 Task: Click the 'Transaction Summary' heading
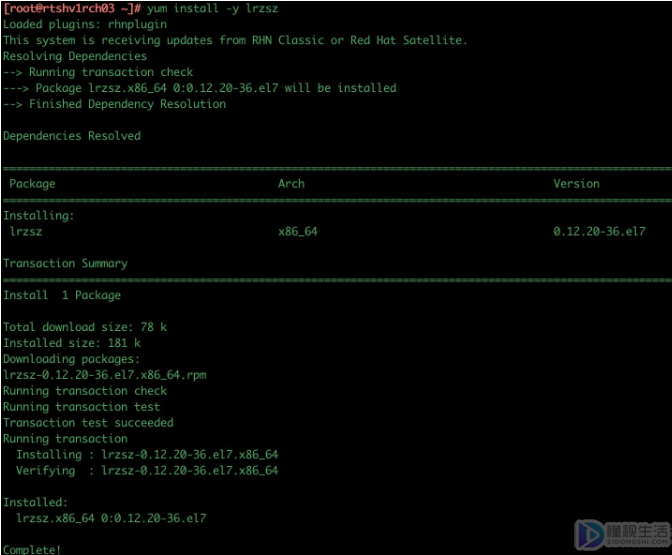(65, 264)
